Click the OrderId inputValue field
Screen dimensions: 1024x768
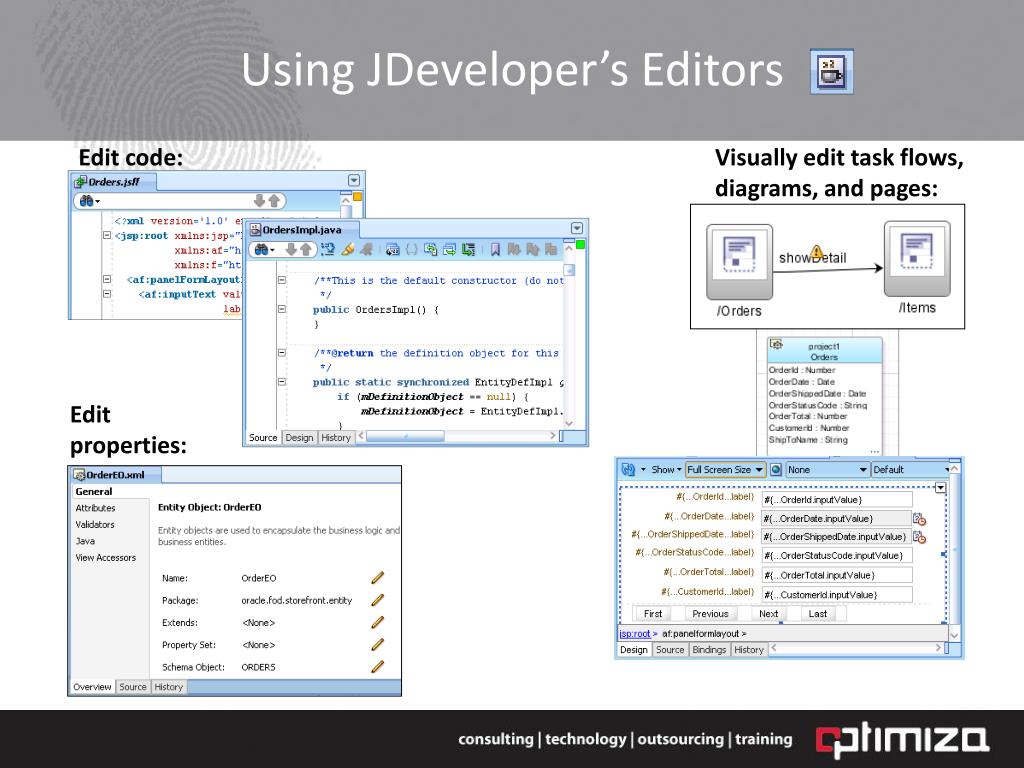click(837, 500)
